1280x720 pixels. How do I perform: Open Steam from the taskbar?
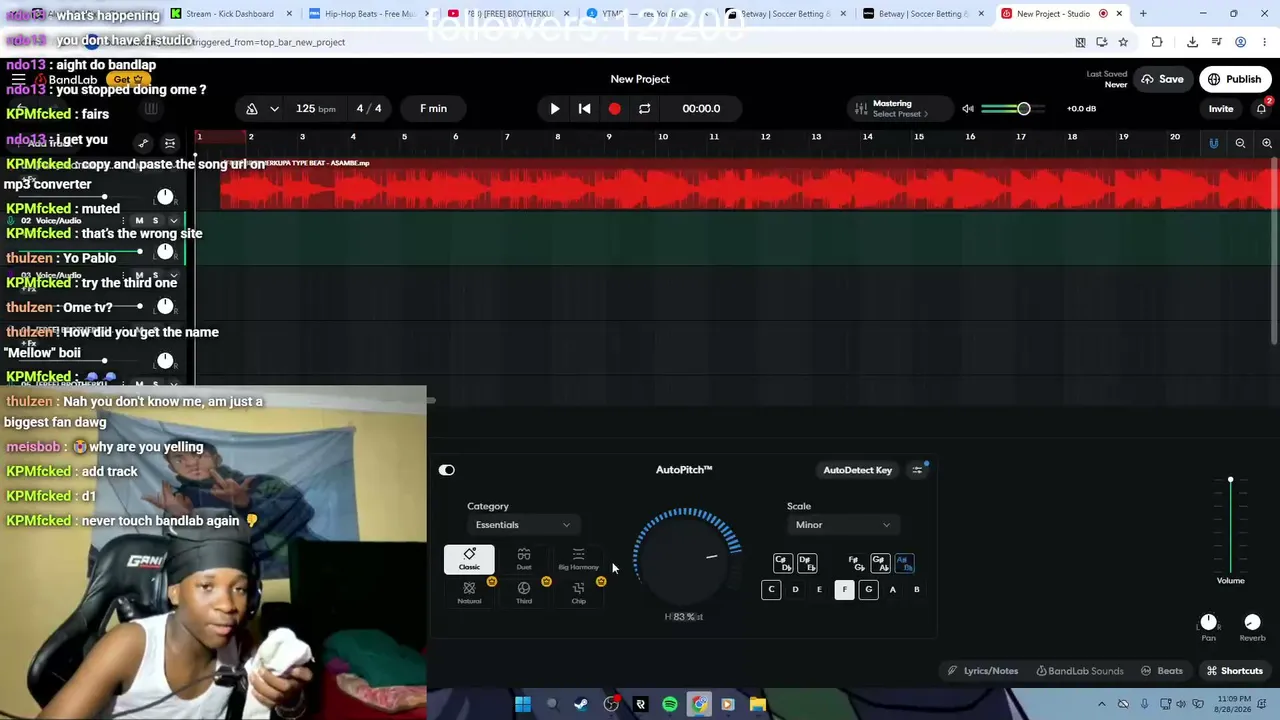tap(581, 705)
